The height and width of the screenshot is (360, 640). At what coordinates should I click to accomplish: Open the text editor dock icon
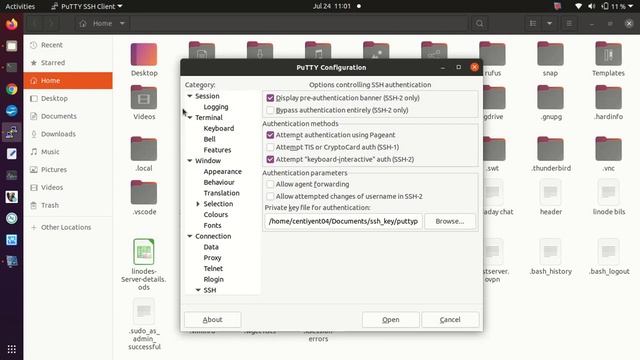point(11,154)
